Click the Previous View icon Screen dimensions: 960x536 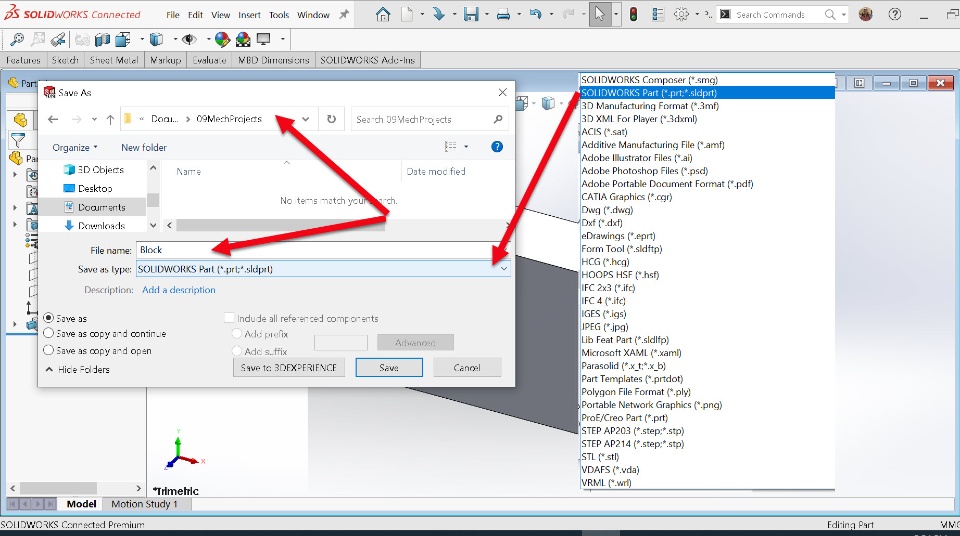58,40
